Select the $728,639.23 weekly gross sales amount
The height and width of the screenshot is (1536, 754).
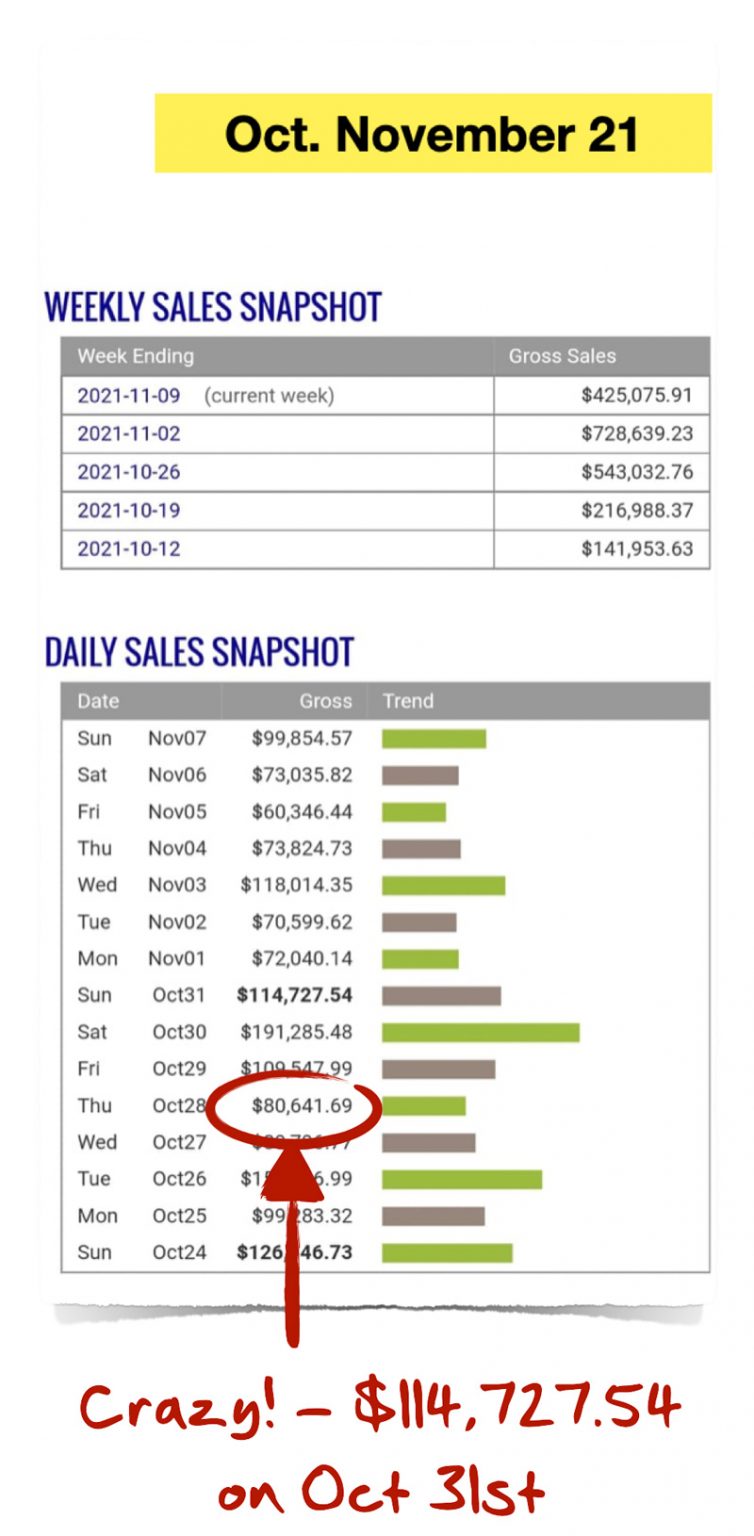[637, 434]
